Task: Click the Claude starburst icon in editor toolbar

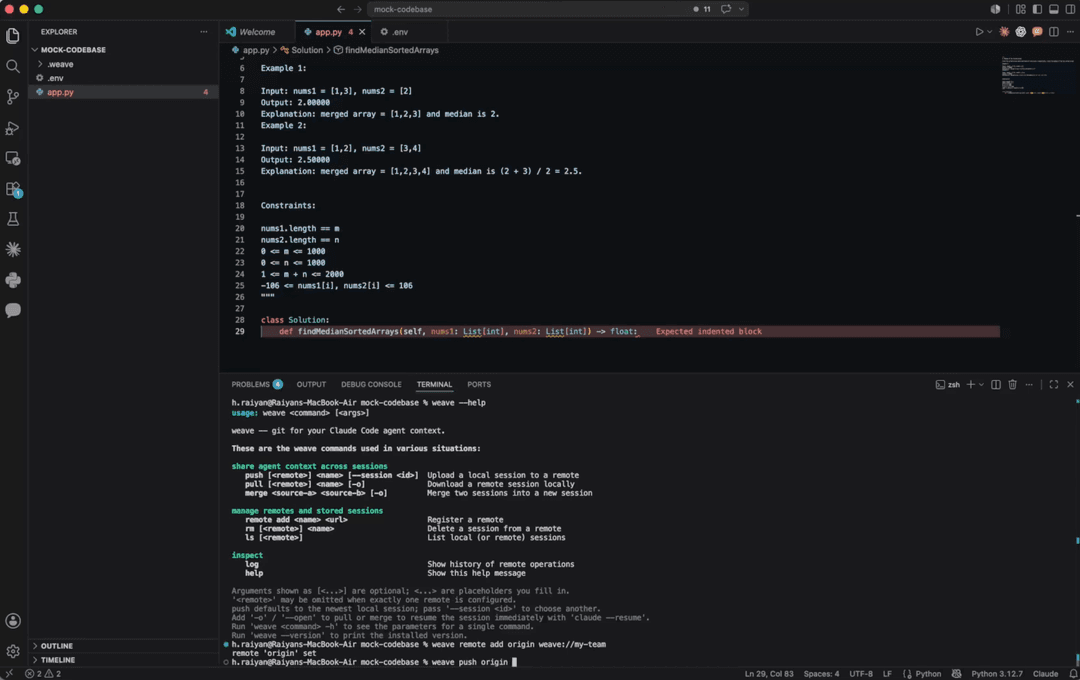Action: pyautogui.click(x=1004, y=32)
